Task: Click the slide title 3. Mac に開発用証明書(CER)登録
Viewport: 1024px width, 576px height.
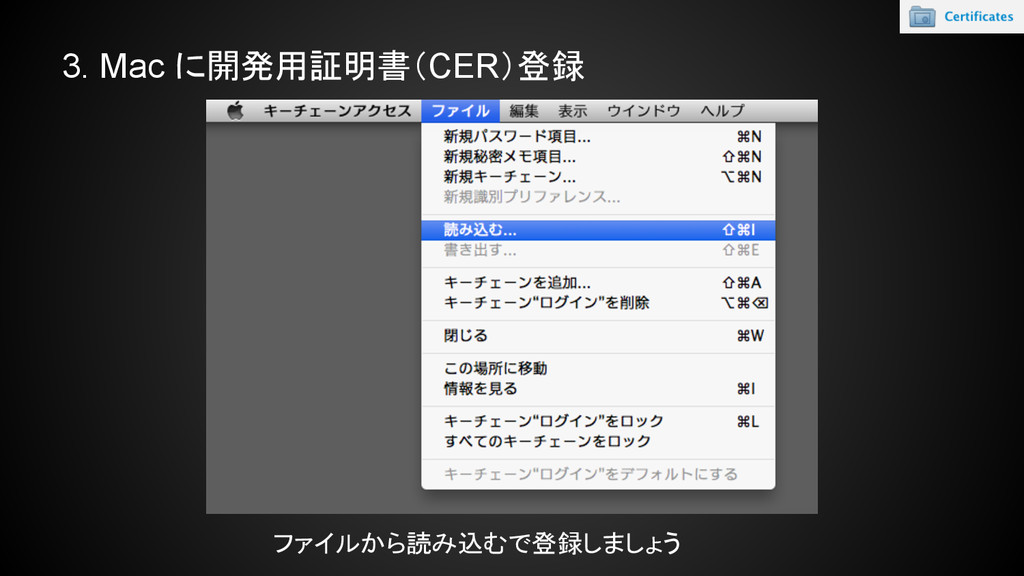Action: (x=323, y=66)
